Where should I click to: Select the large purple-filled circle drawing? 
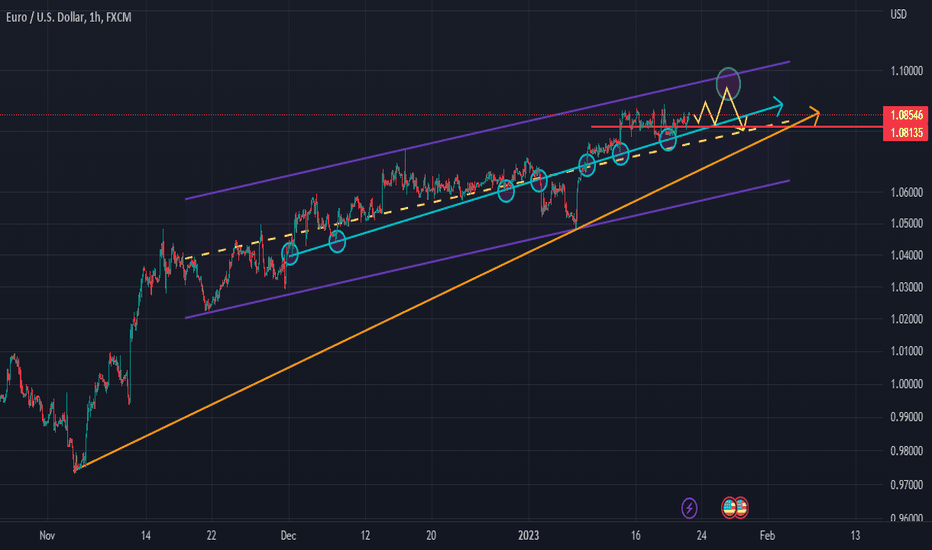coord(728,83)
